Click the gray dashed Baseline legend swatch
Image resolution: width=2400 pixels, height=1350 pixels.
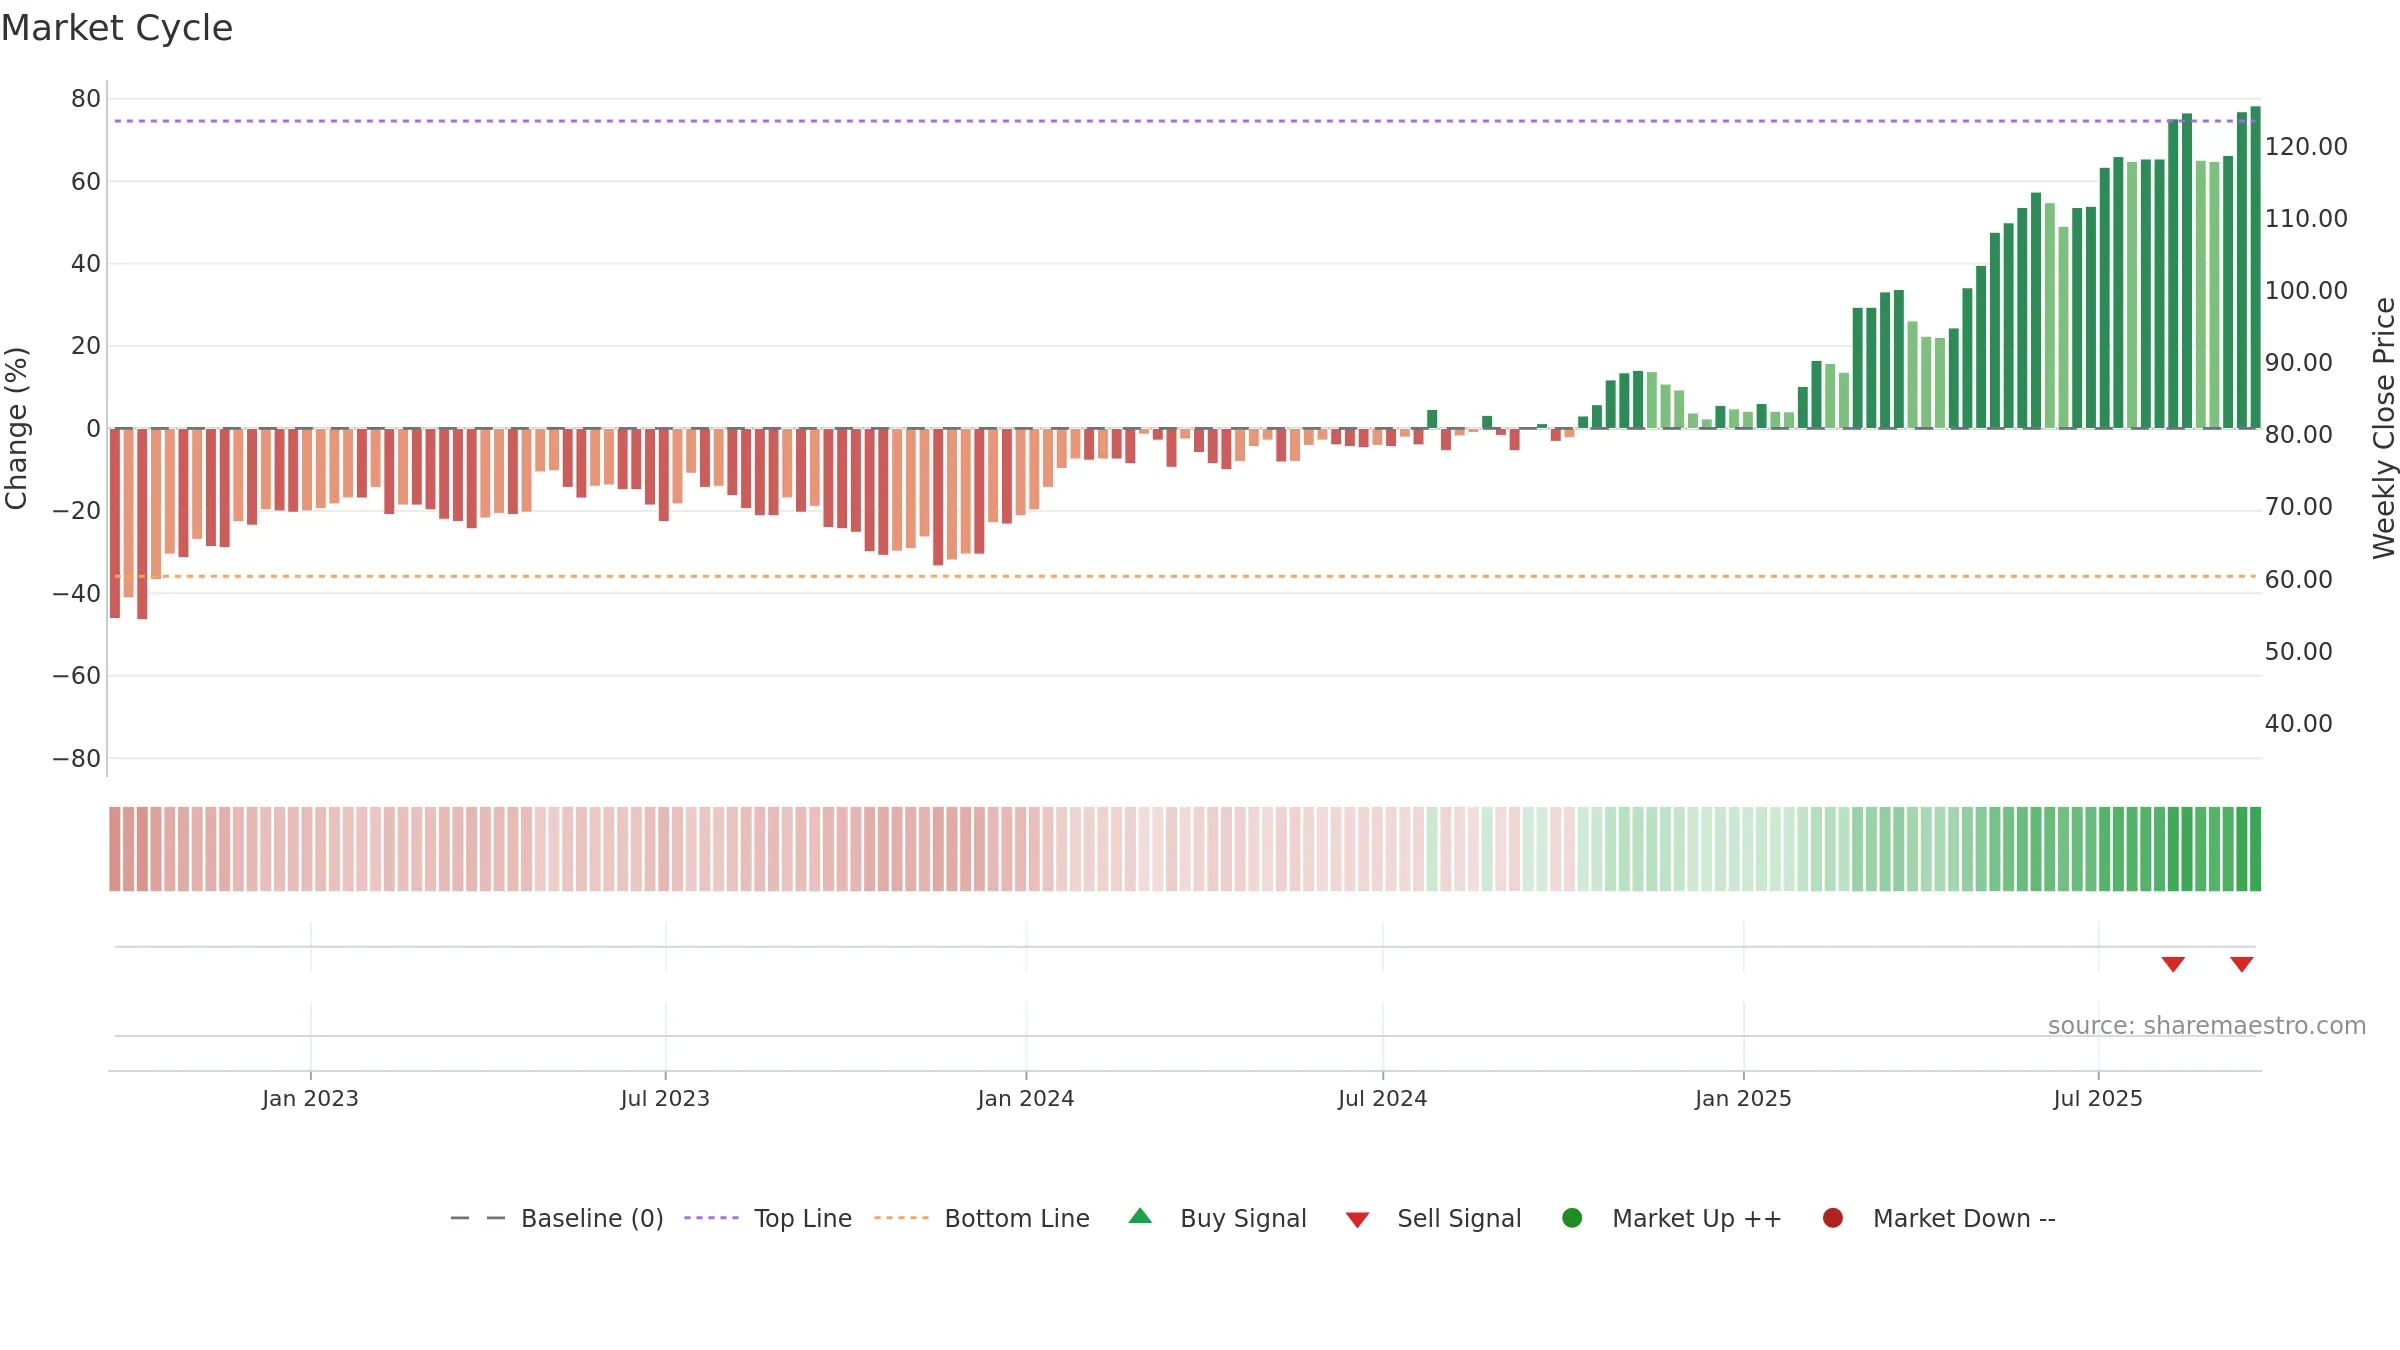478,1218
